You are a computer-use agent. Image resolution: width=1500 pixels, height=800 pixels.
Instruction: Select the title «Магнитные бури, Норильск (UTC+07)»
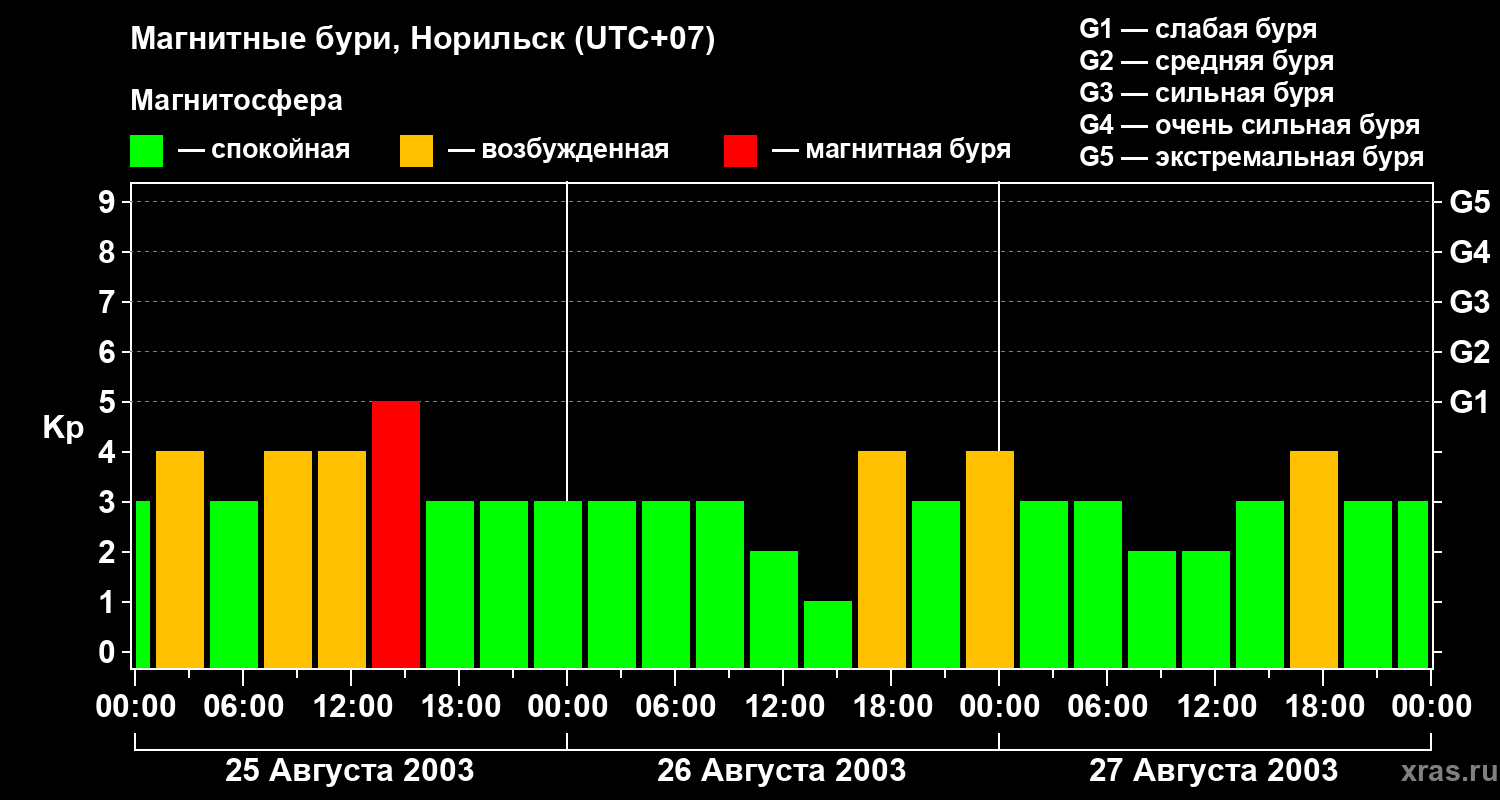coord(423,40)
